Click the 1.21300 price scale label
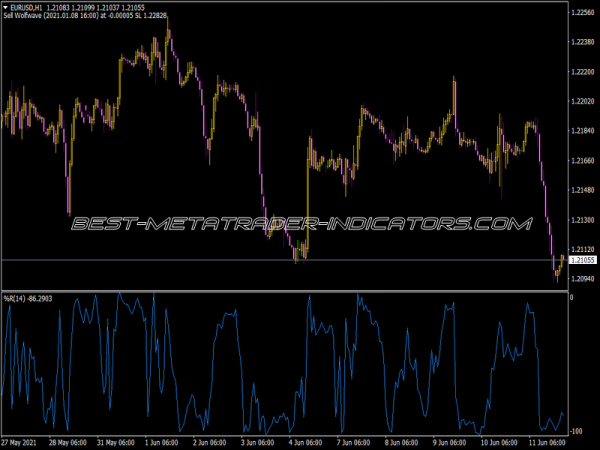This screenshot has height=450, width=600. click(x=582, y=219)
